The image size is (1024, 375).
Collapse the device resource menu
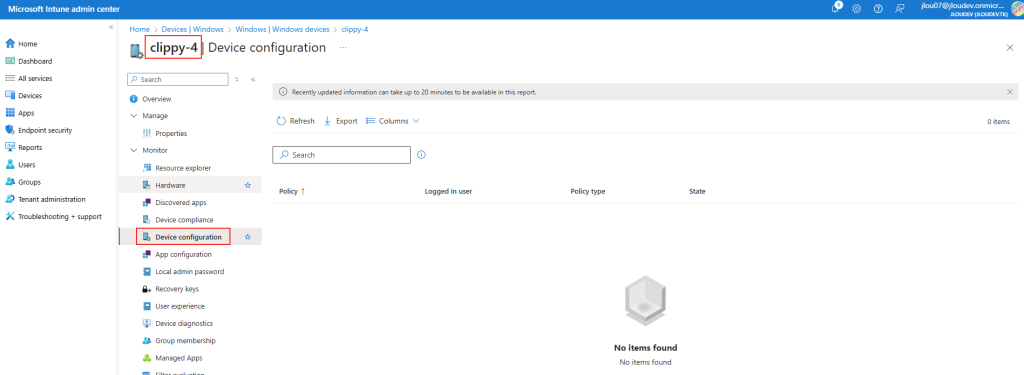pos(253,79)
